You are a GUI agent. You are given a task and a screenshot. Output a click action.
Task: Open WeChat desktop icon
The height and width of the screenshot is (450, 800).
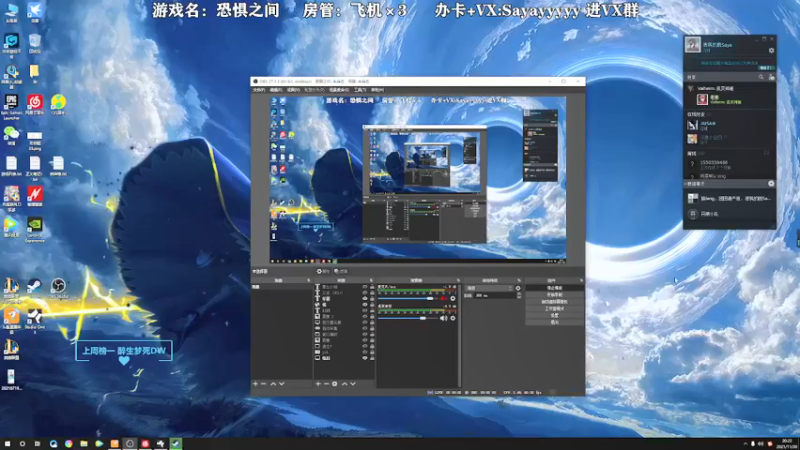click(11, 136)
